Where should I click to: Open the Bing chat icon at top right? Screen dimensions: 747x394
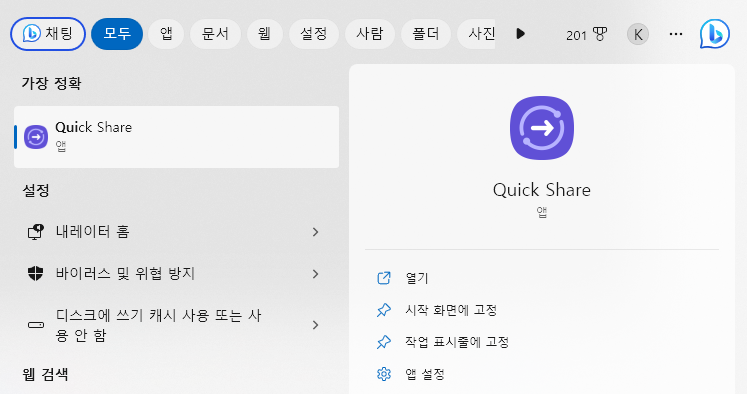[715, 34]
